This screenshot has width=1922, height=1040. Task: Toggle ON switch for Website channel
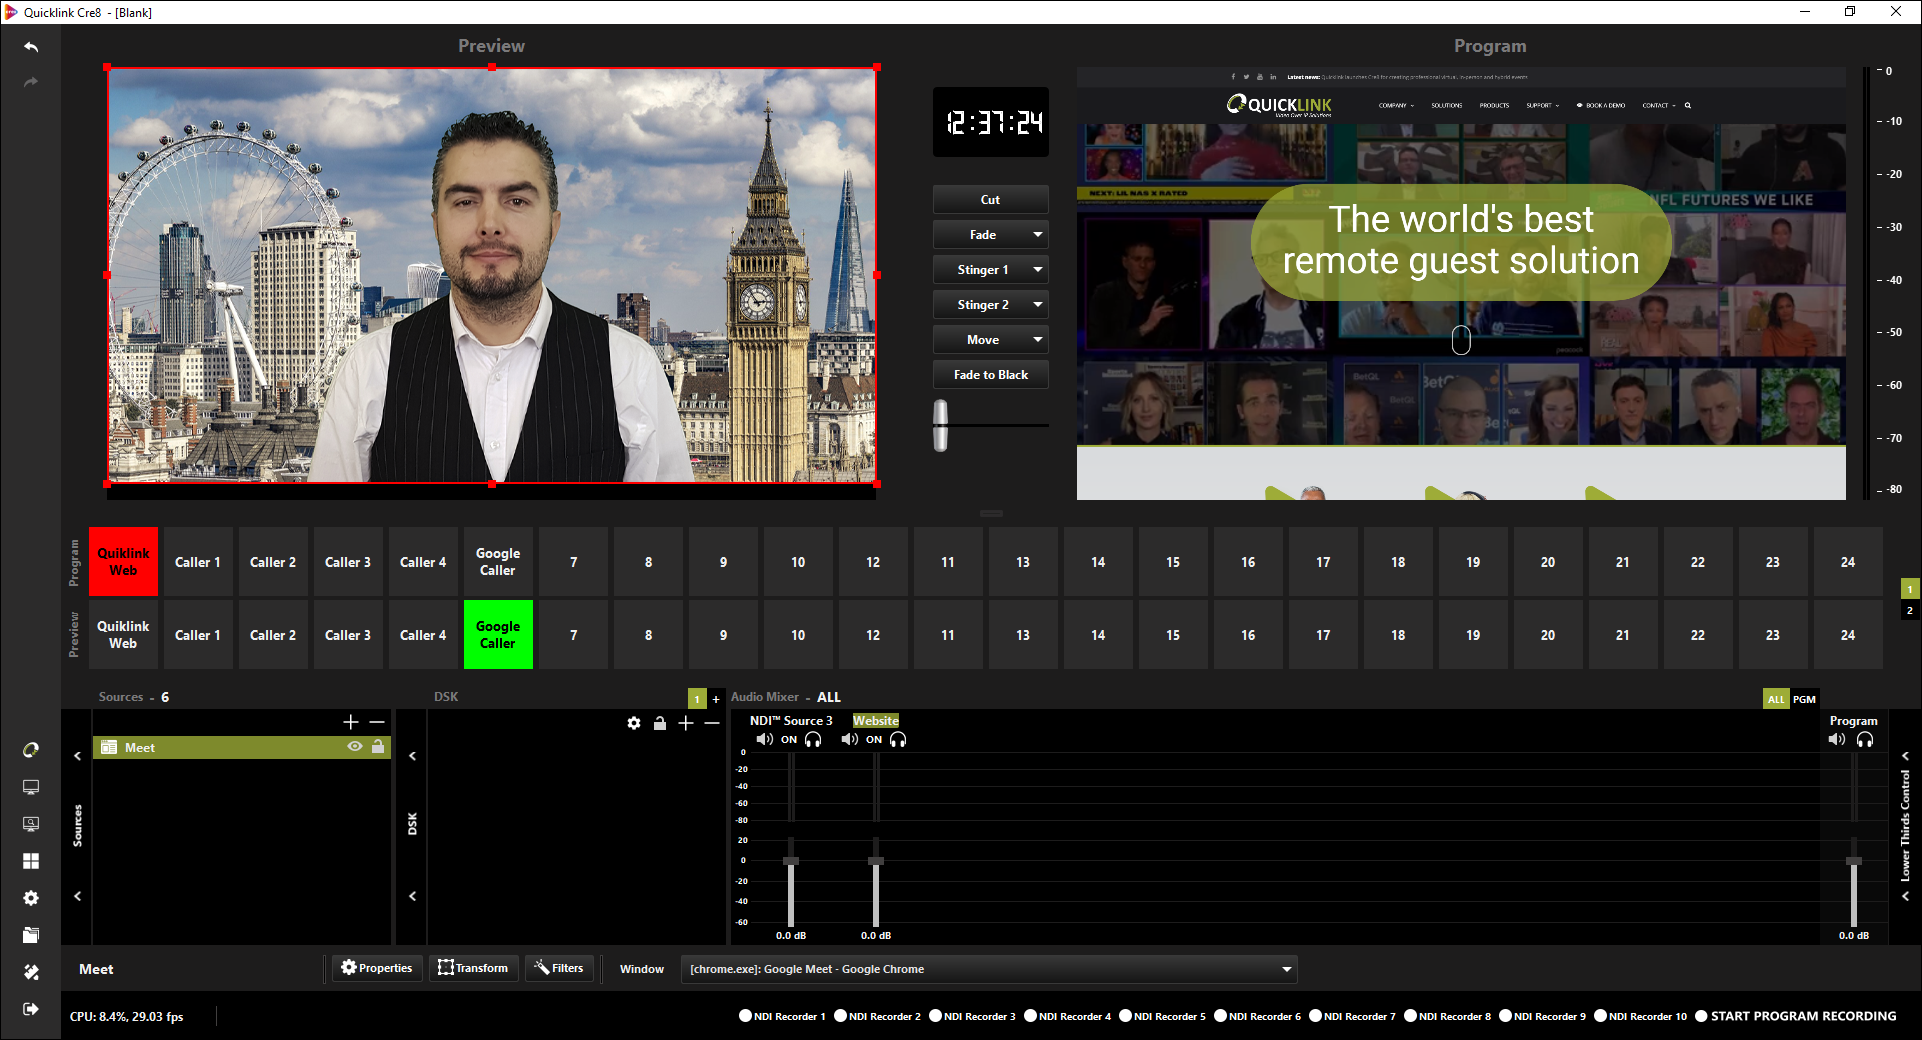874,740
